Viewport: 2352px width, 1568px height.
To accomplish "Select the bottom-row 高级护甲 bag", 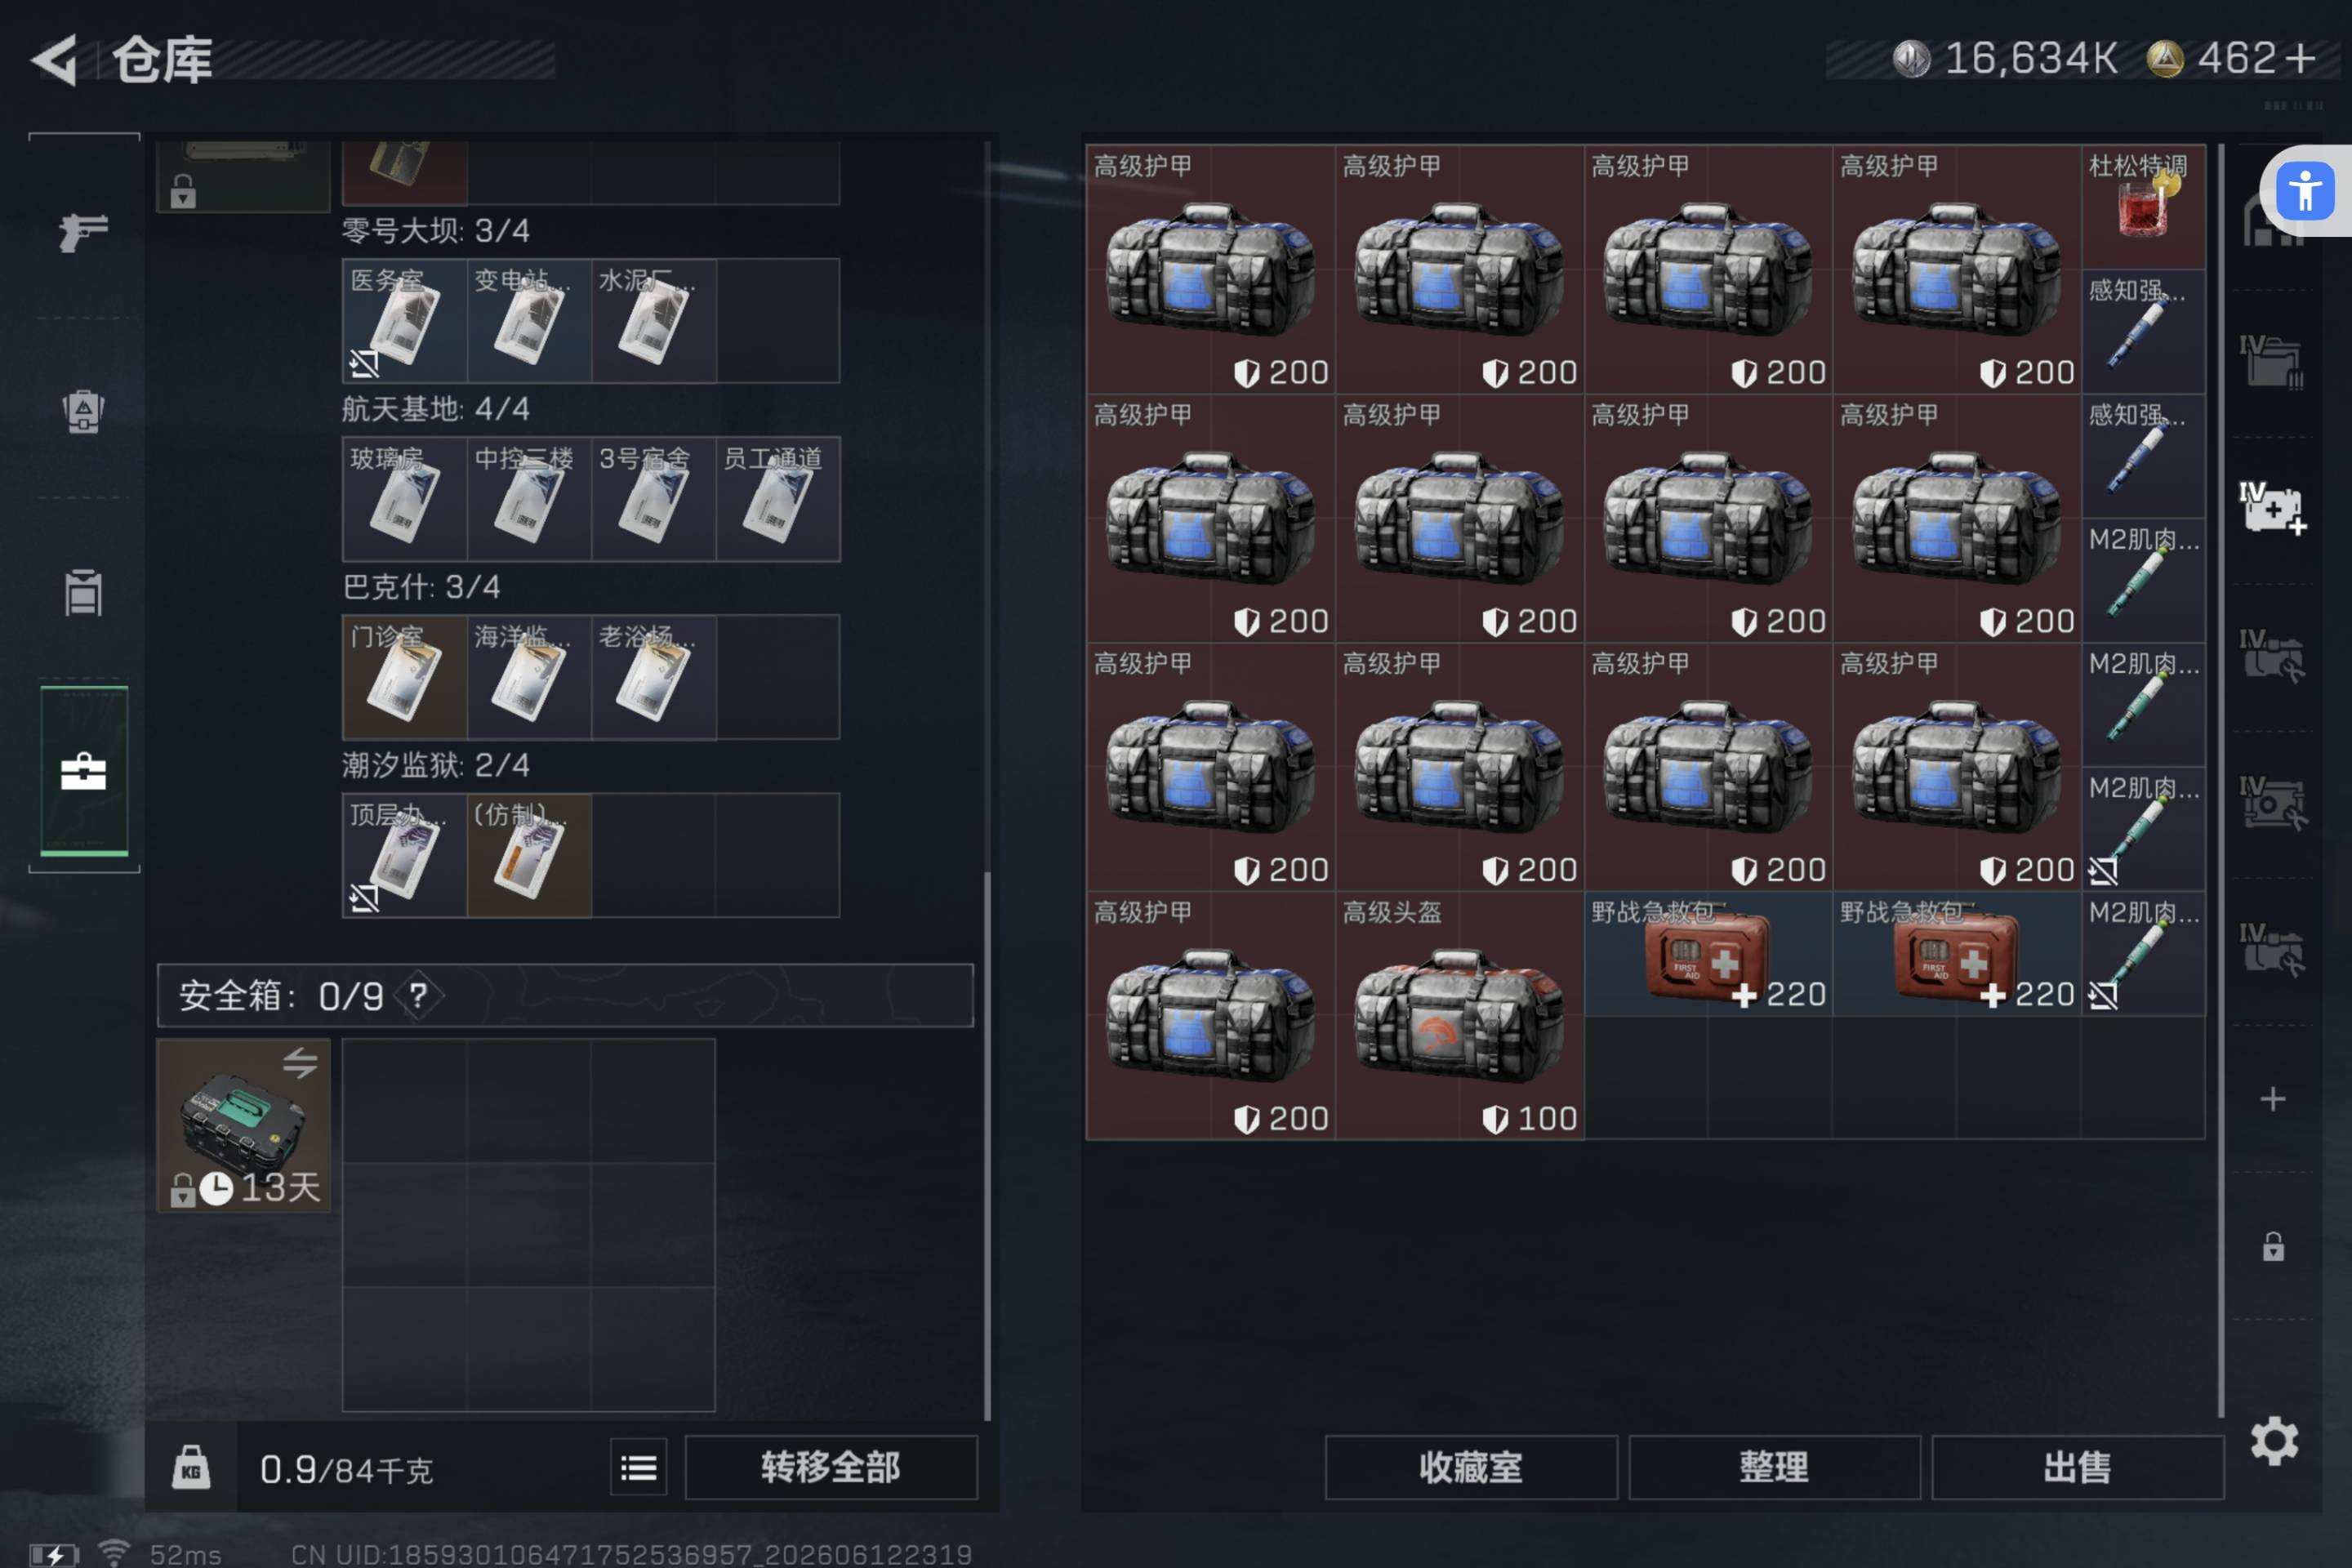I will point(1210,1015).
